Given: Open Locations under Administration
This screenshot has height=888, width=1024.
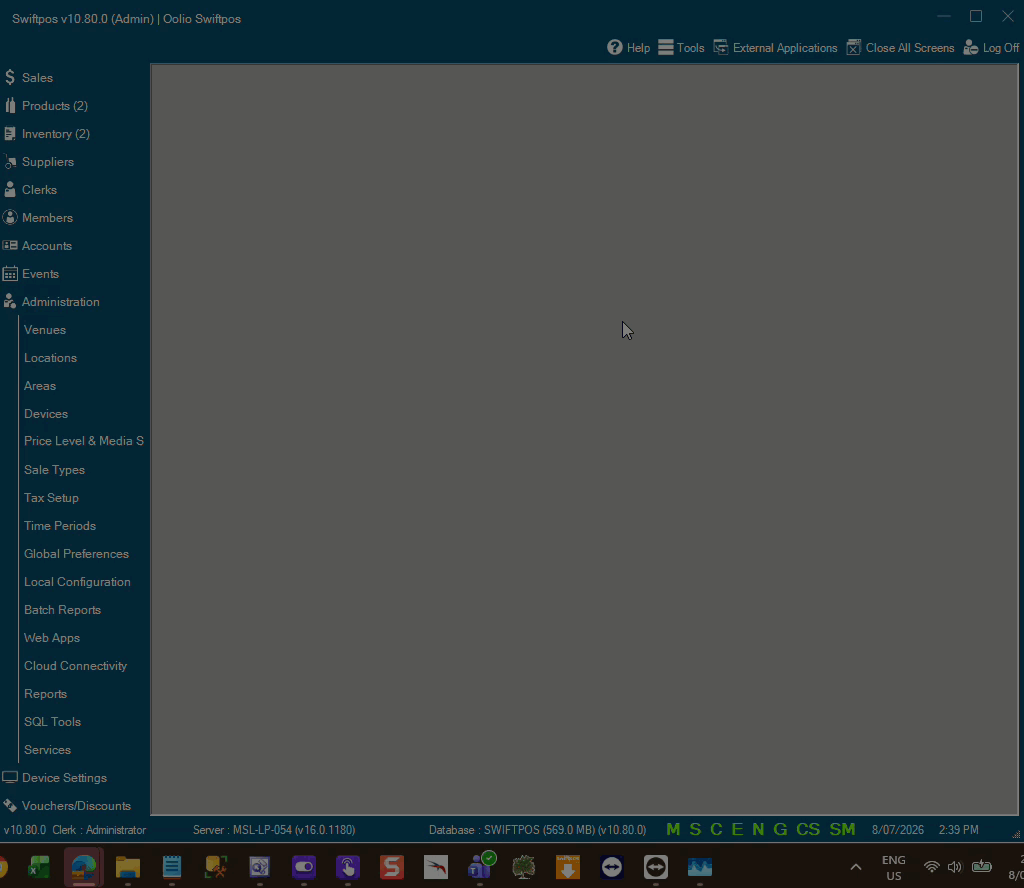Looking at the screenshot, I should pos(50,358).
